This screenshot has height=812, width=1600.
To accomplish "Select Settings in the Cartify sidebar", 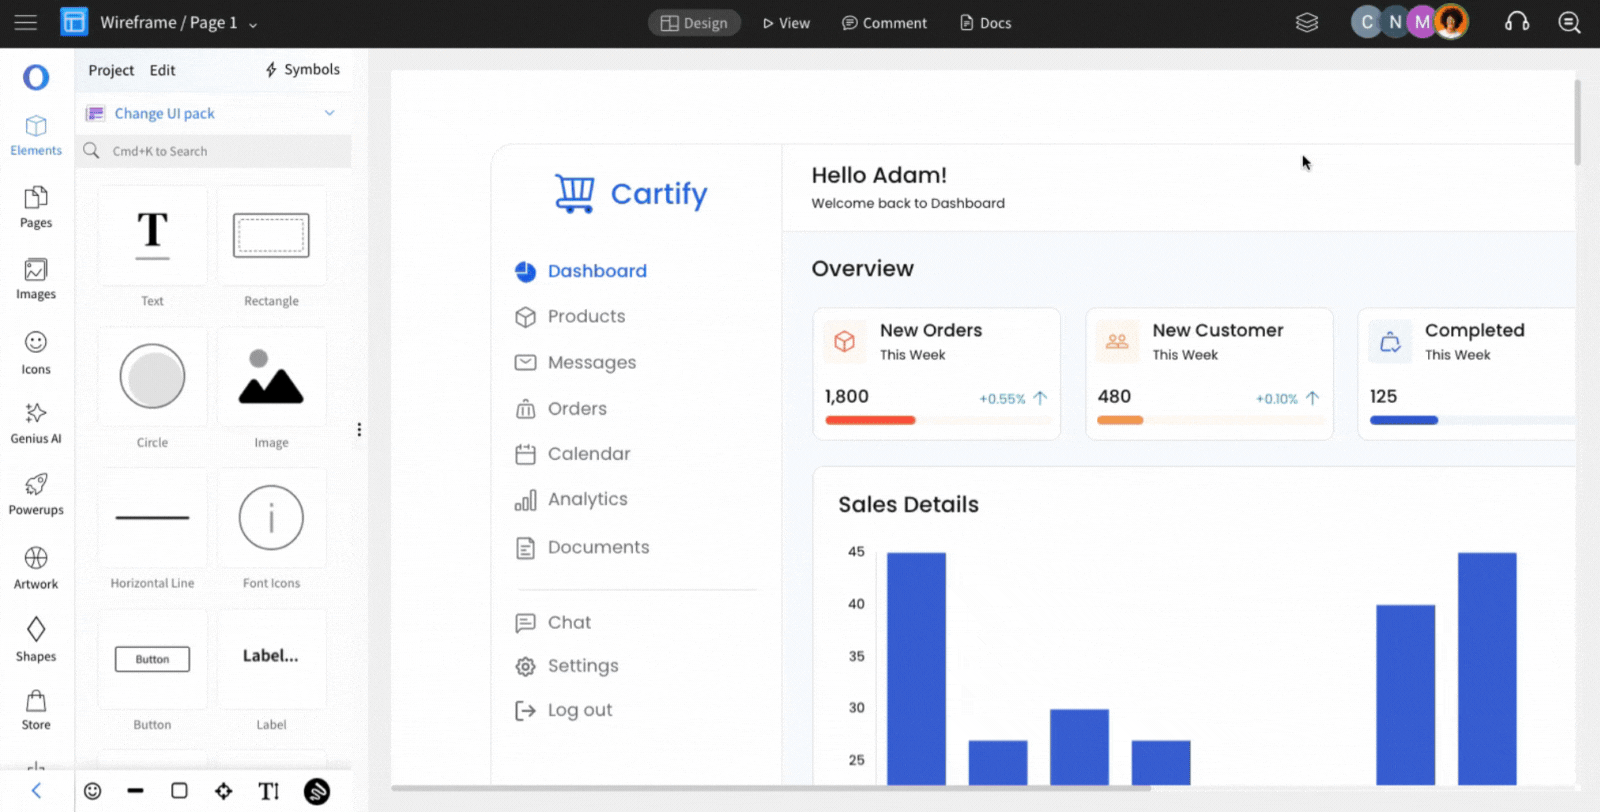I will tap(566, 666).
